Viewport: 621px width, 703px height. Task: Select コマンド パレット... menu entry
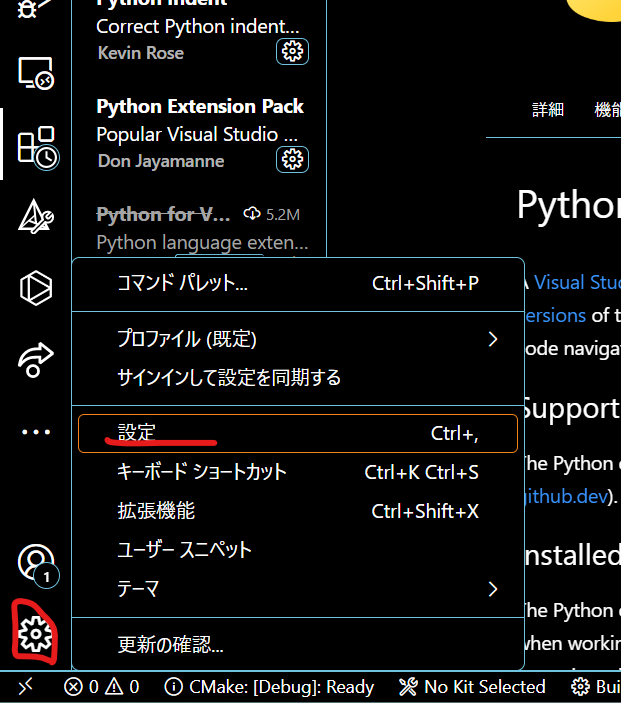coord(298,283)
